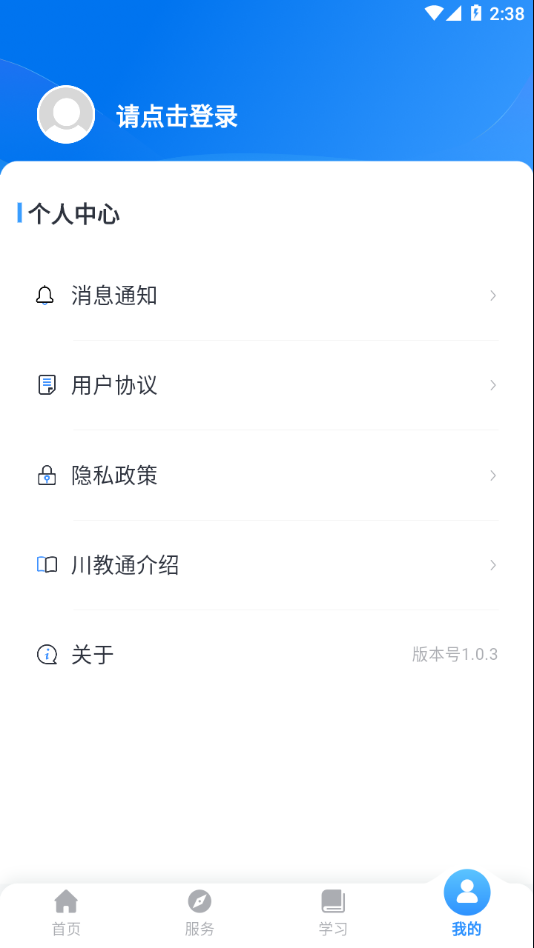Click the padlock icon beside 隐私政策

[x=47, y=475]
